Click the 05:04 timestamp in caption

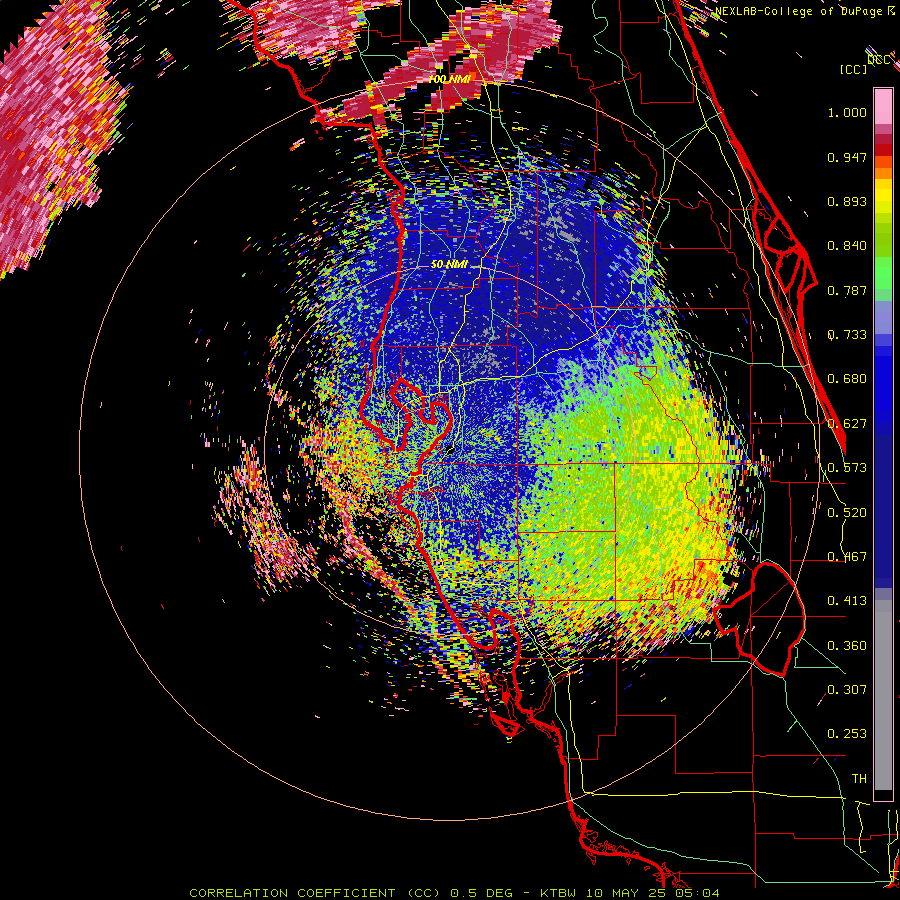(696, 893)
